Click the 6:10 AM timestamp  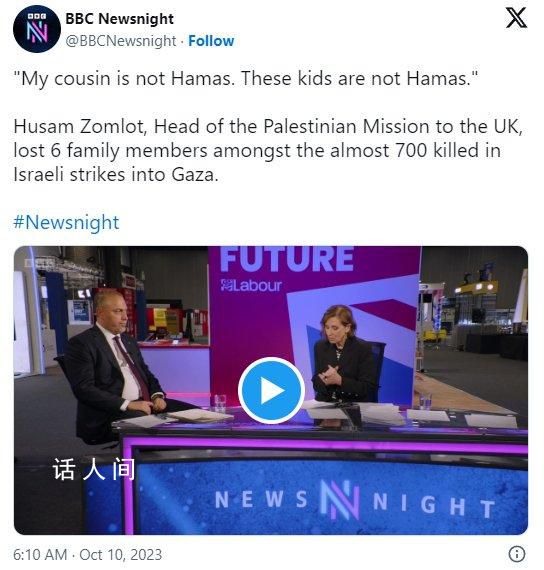tap(40, 555)
